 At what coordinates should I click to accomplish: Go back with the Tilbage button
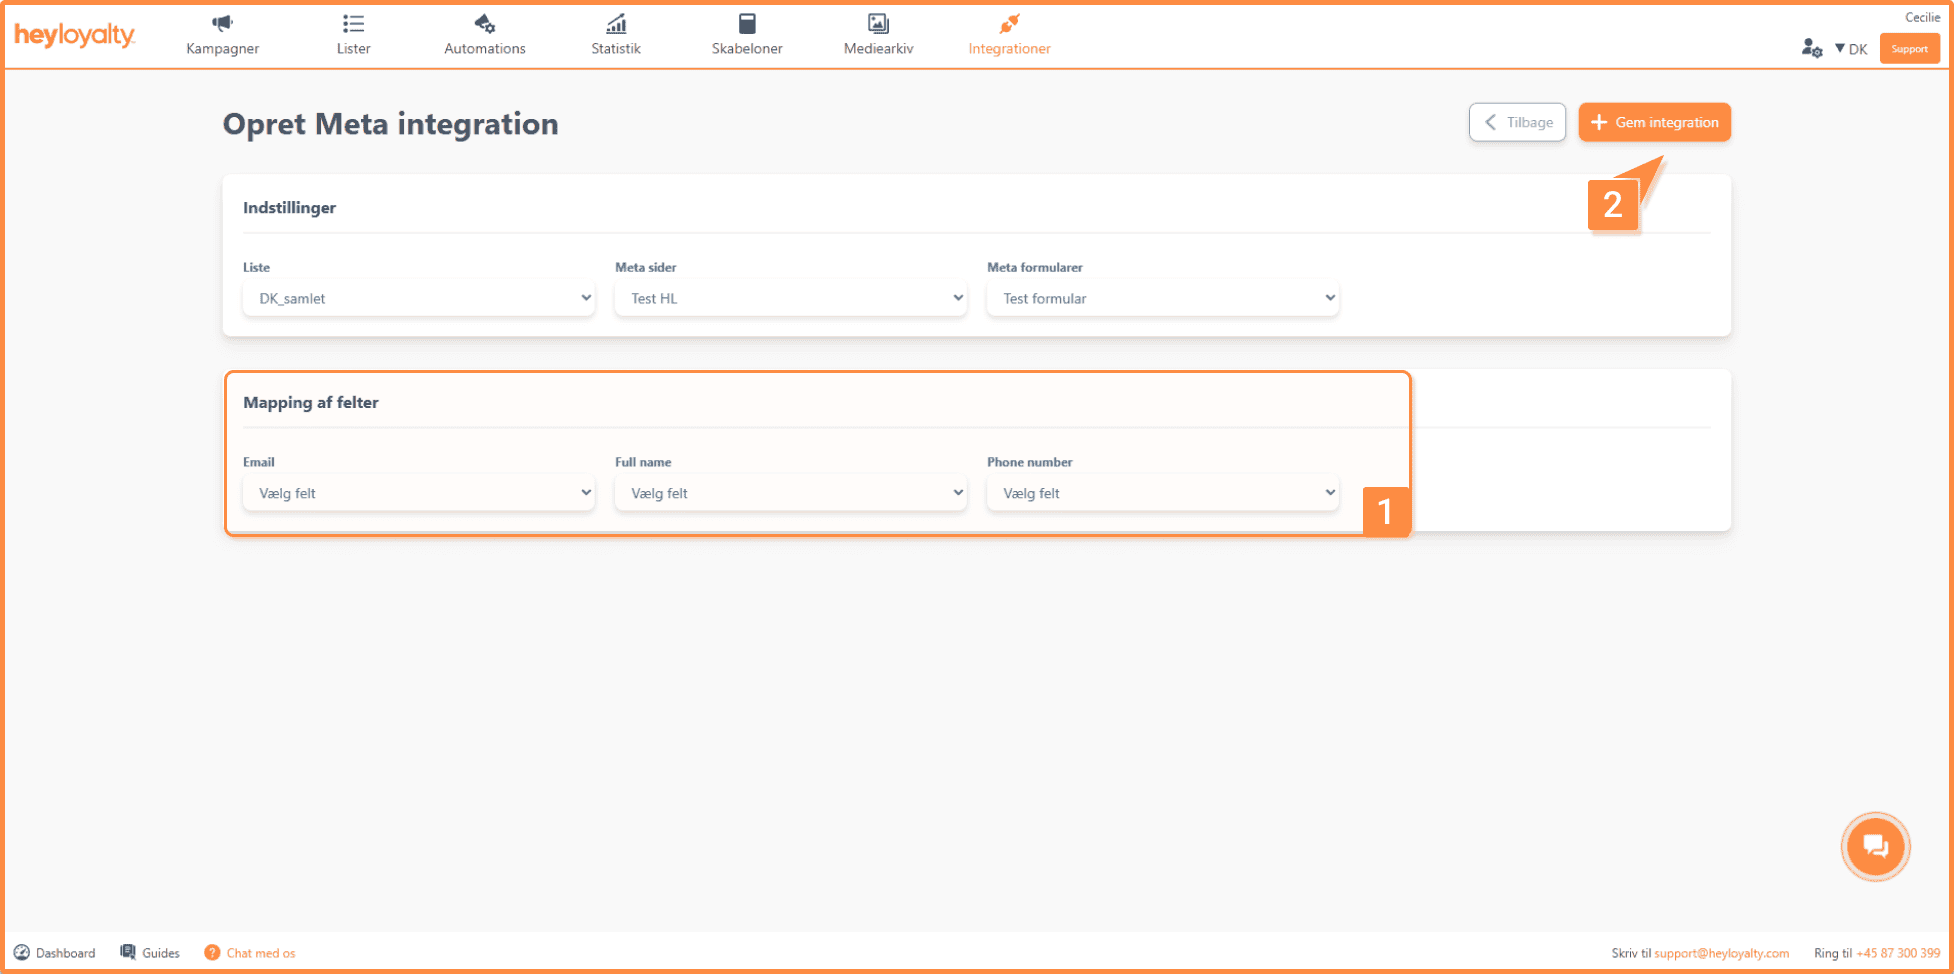pyautogui.click(x=1517, y=122)
